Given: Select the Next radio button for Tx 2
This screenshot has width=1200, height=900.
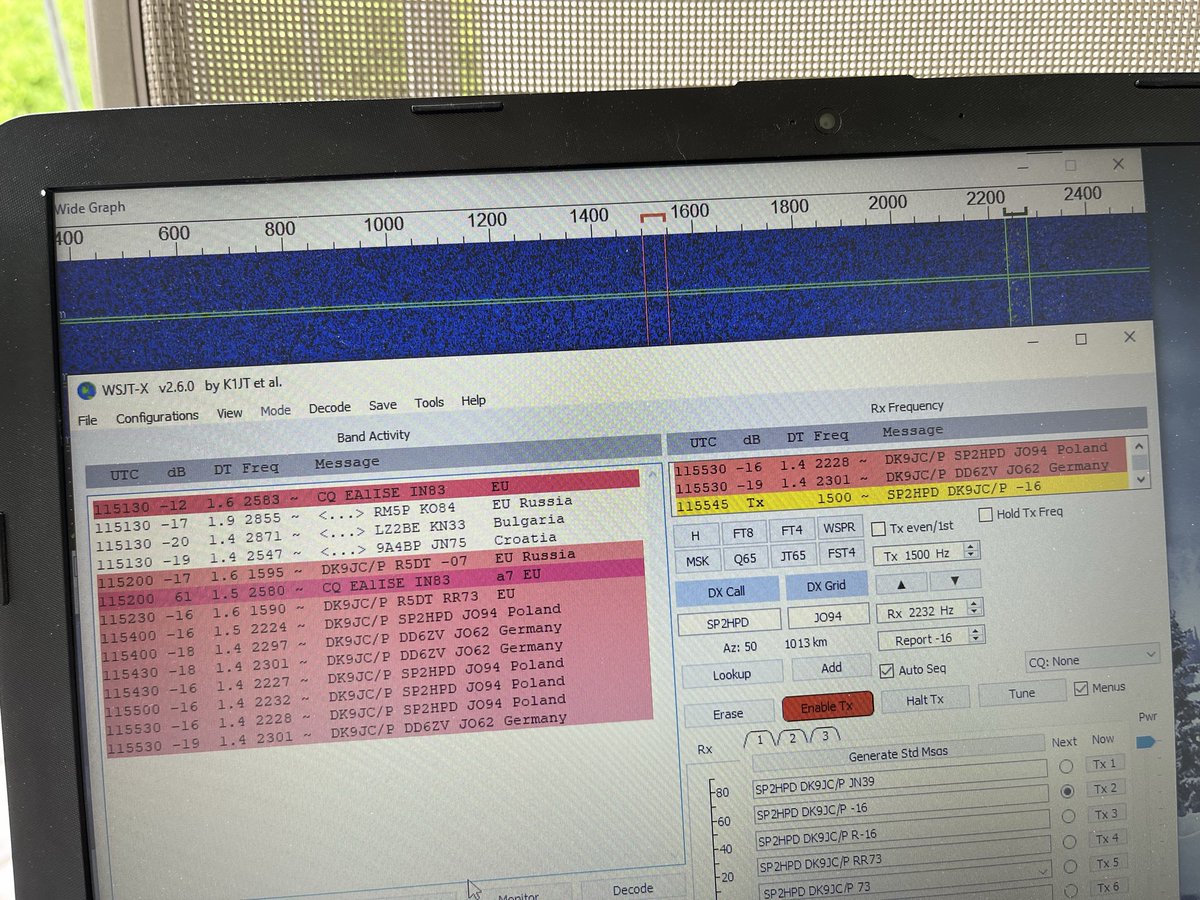Looking at the screenshot, I should 1068,790.
